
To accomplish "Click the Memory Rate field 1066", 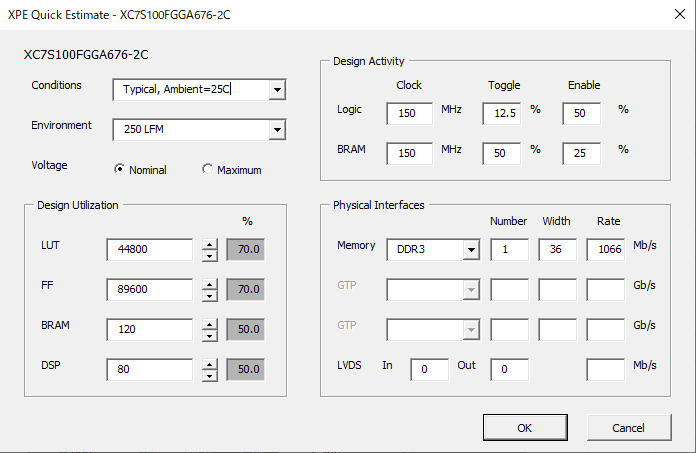I will (605, 249).
